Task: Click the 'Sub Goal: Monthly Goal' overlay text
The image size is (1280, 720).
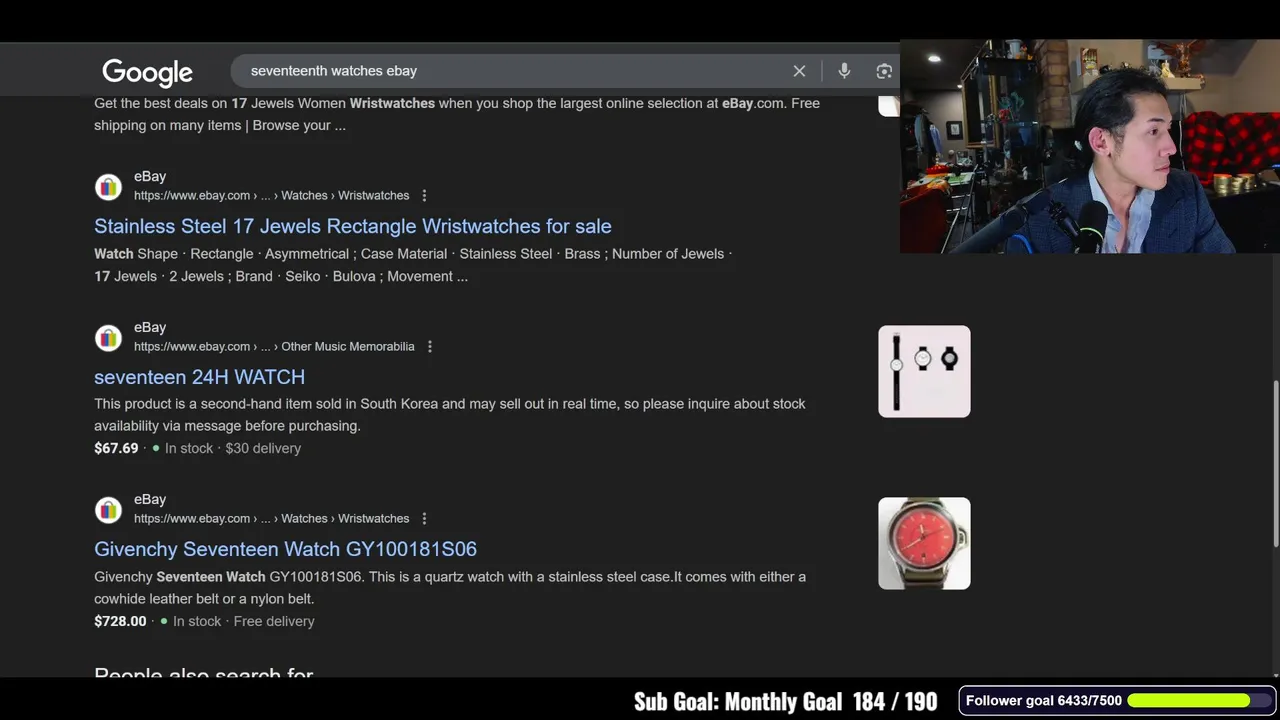Action: pos(738,701)
